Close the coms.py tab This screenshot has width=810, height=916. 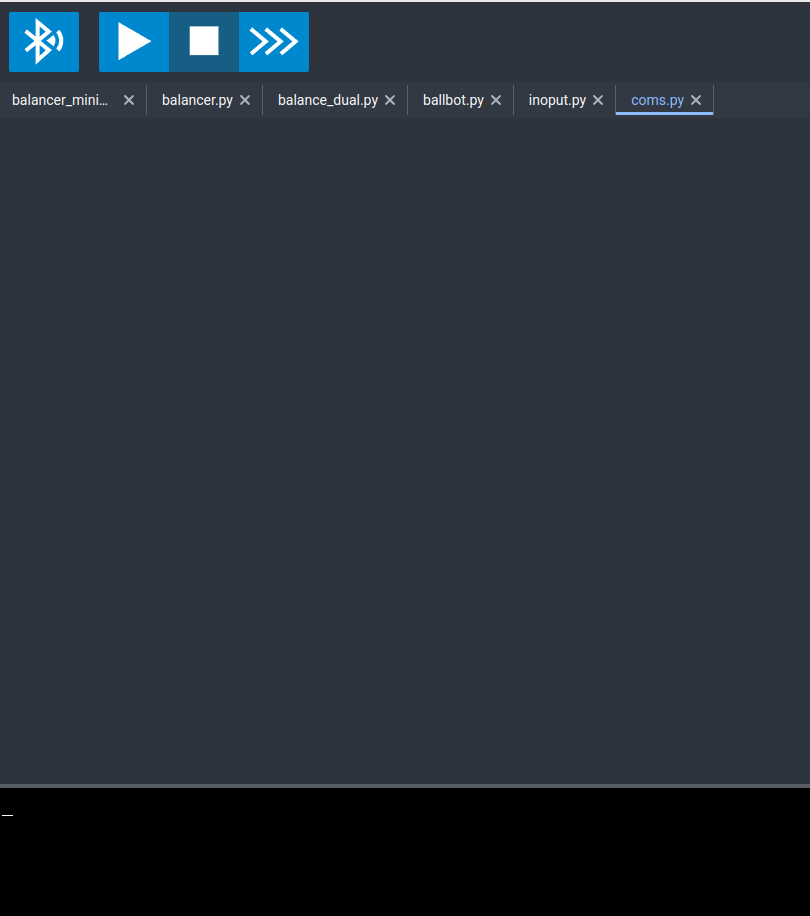pyautogui.click(x=695, y=100)
